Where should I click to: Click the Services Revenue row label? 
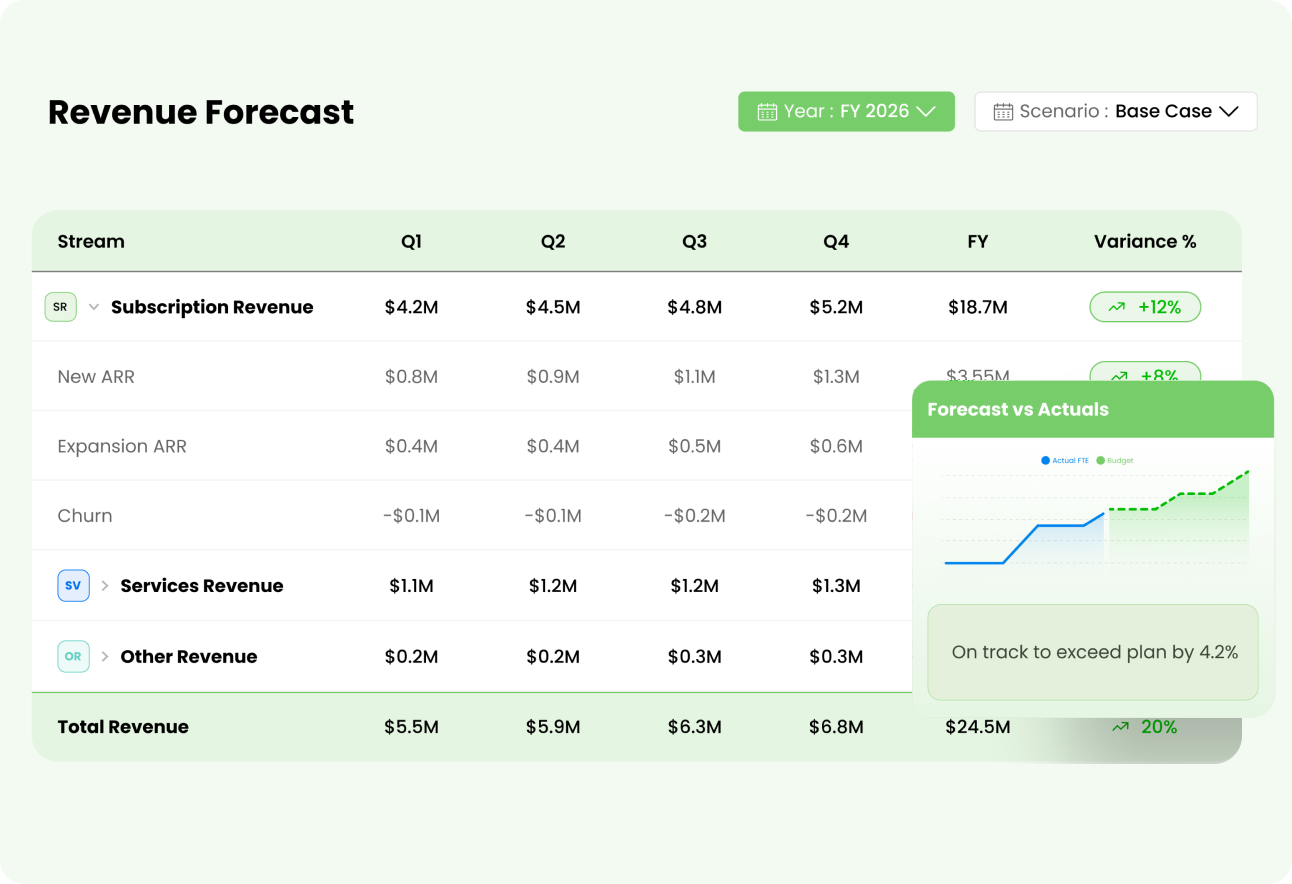coord(202,586)
